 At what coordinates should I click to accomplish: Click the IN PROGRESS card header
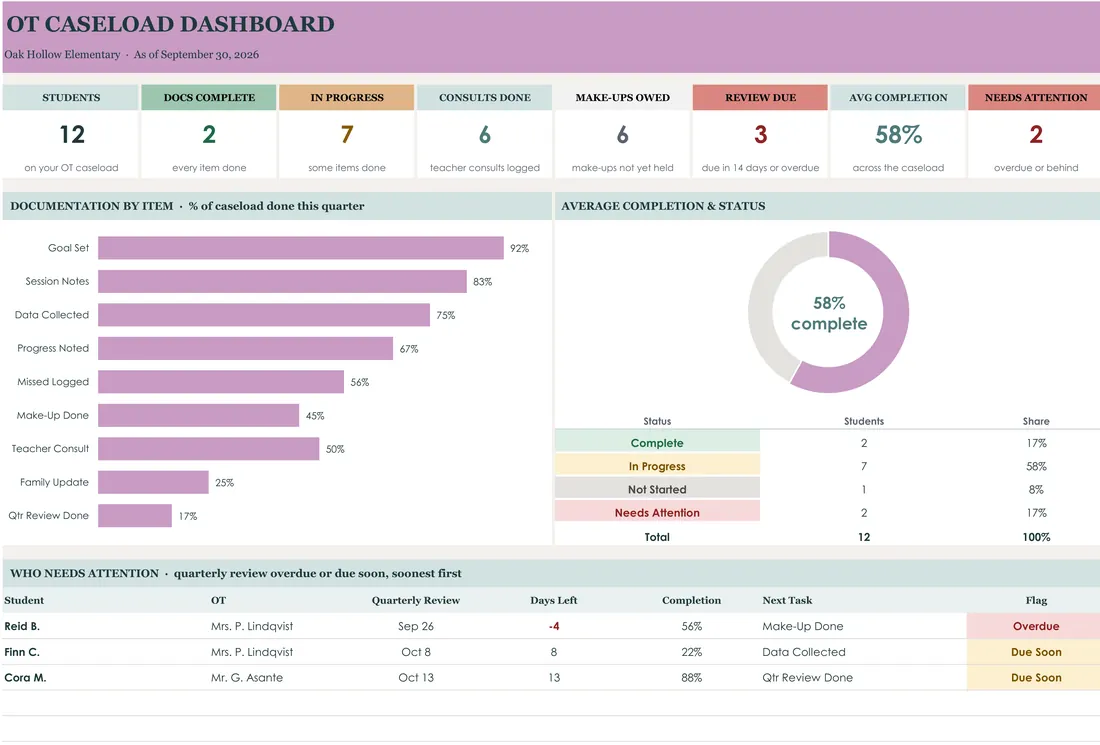pos(347,98)
